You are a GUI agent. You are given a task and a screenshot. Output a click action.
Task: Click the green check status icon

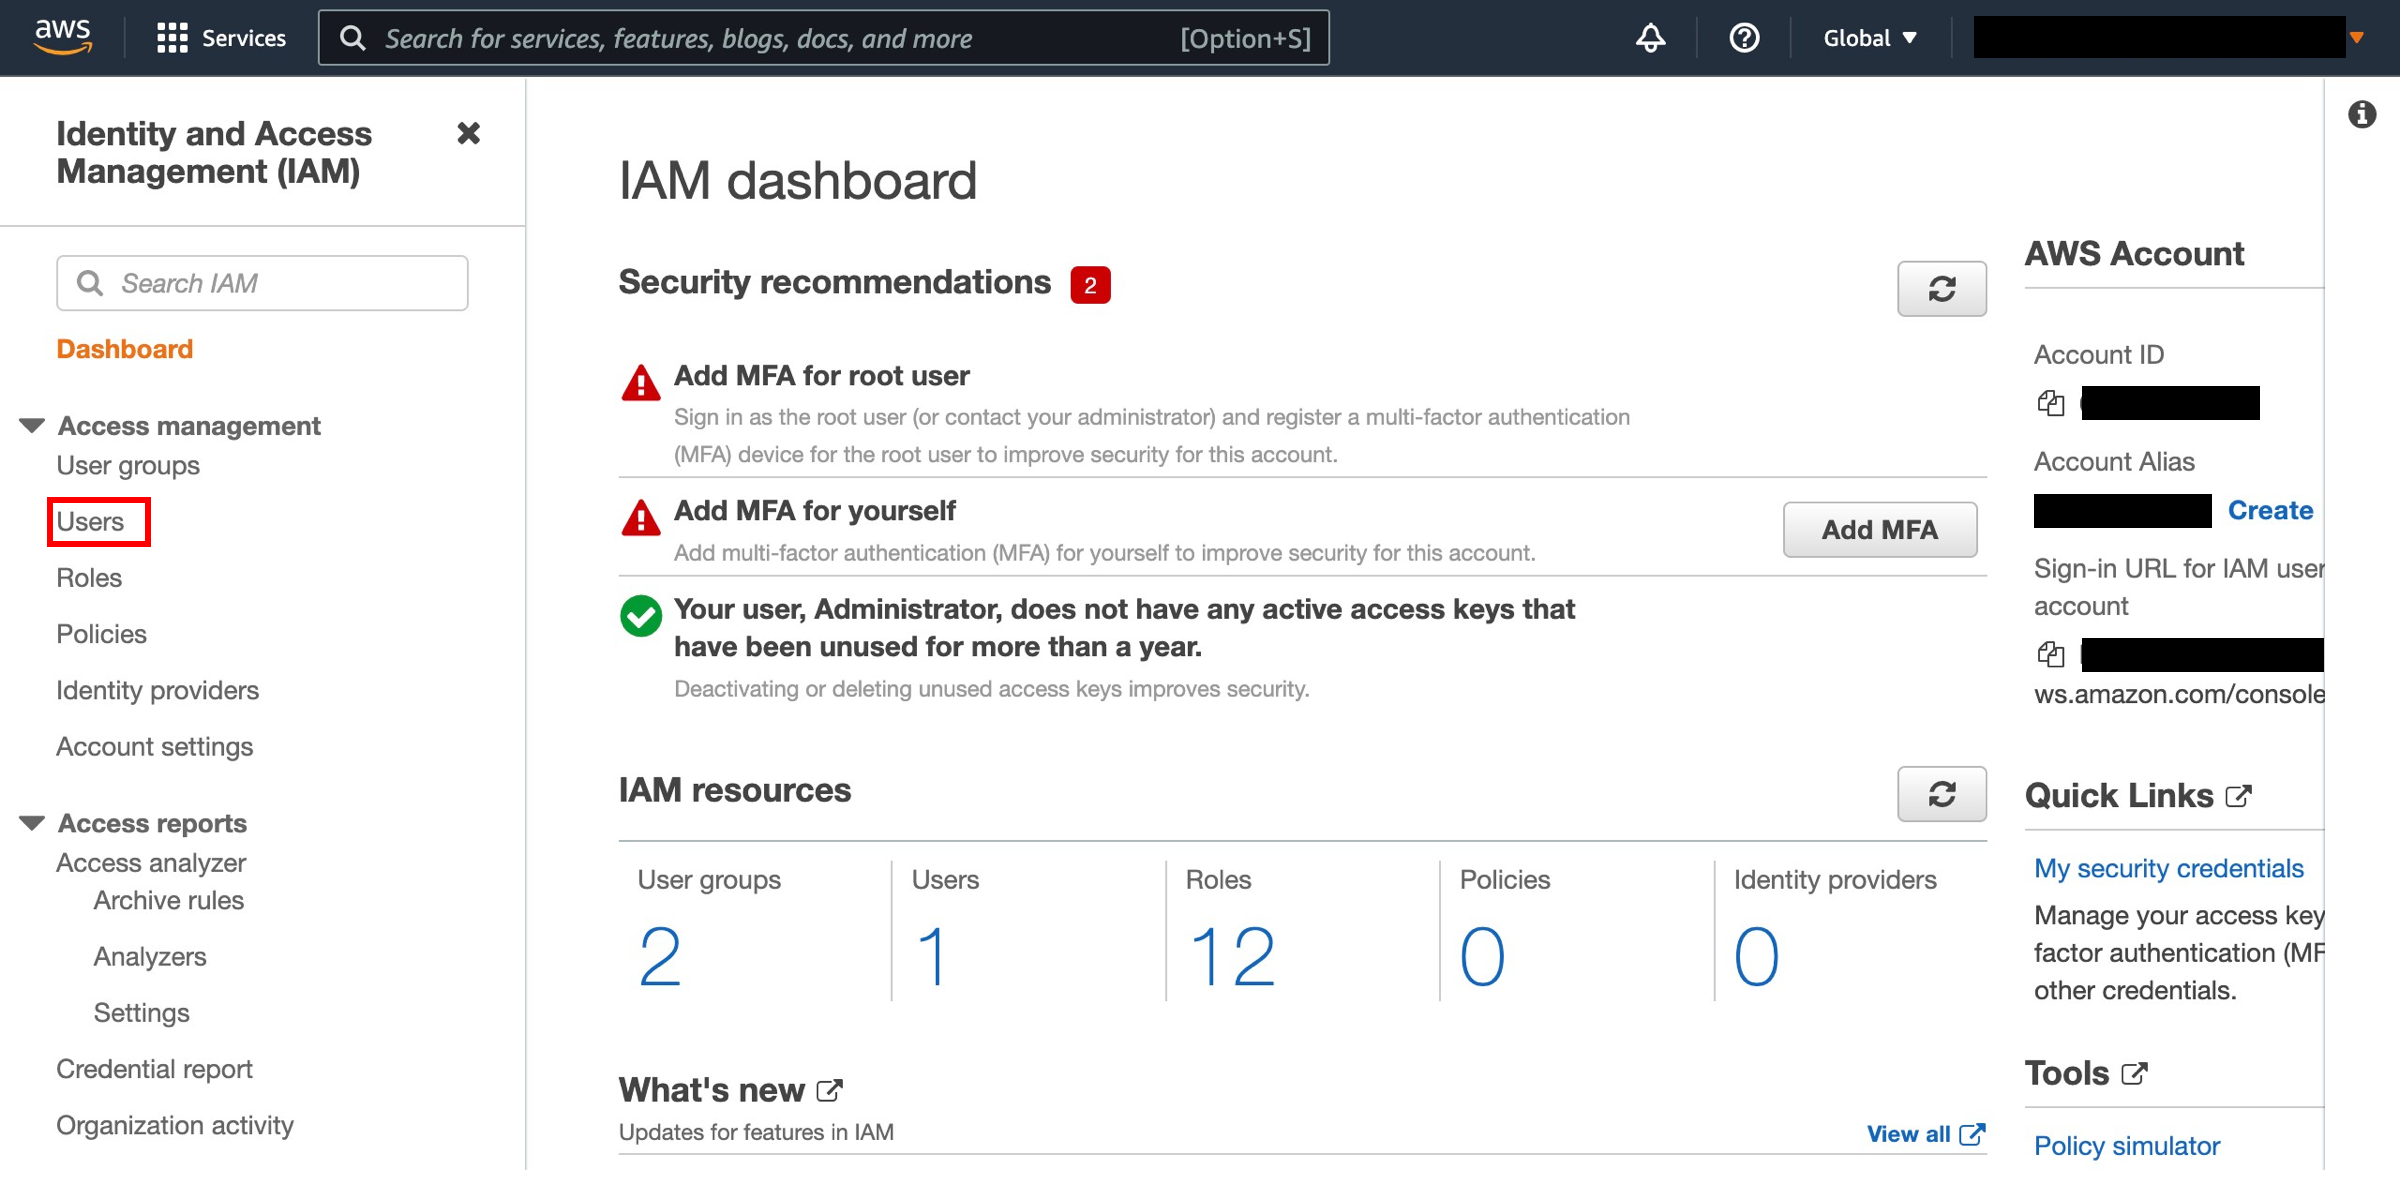640,615
